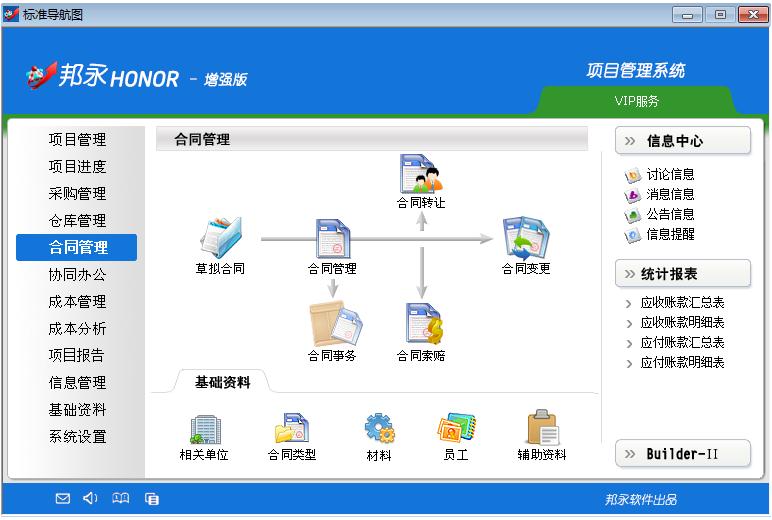
Task: Expand the 信息中心 panel header
Action: (x=683, y=141)
